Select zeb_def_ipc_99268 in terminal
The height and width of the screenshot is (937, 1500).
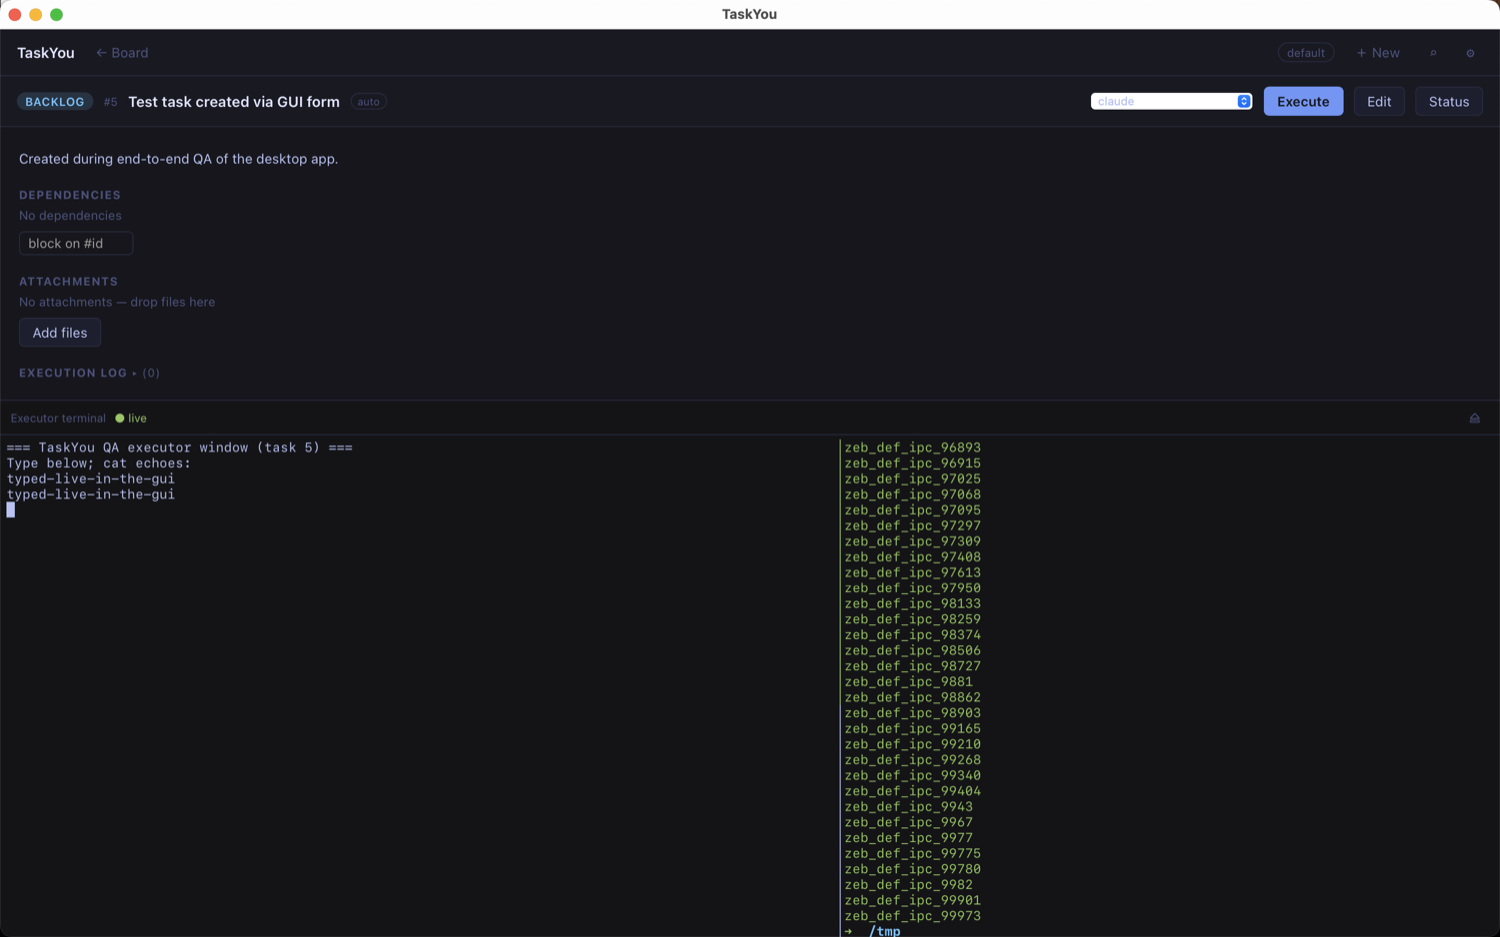click(912, 760)
